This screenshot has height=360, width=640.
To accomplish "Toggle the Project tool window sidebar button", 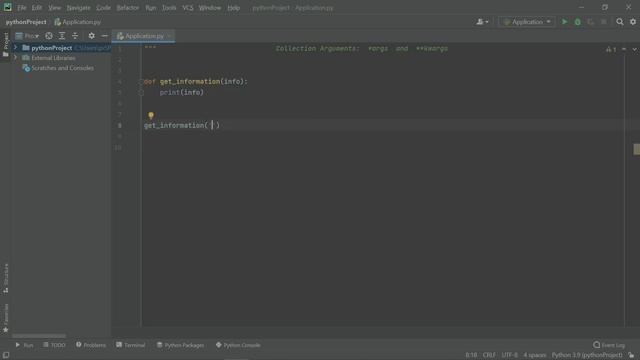I will point(6,44).
